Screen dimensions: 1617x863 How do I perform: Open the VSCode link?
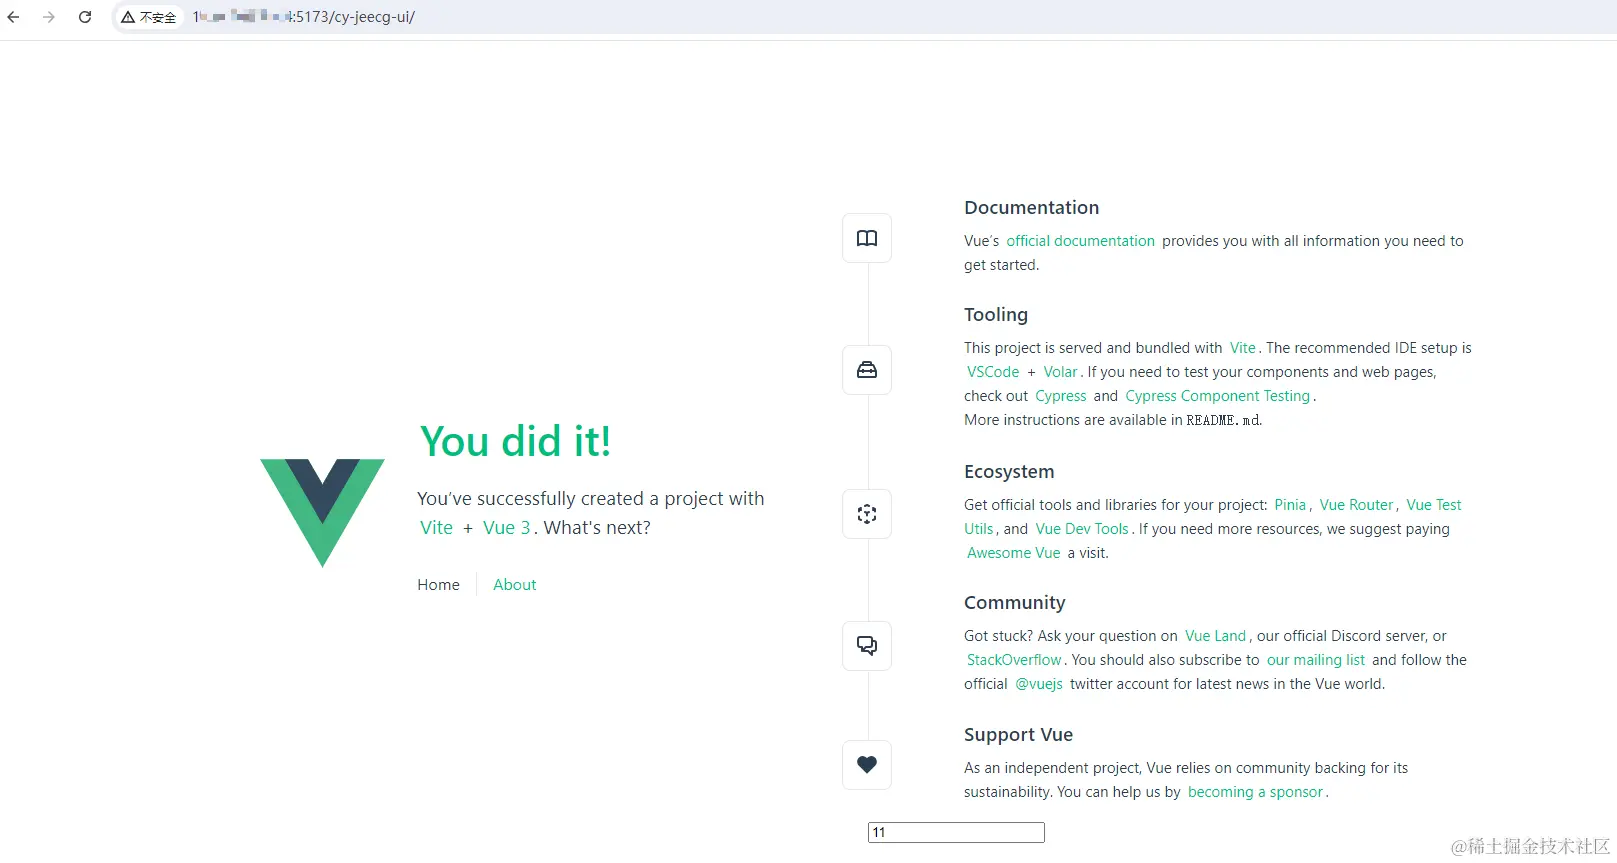point(993,372)
